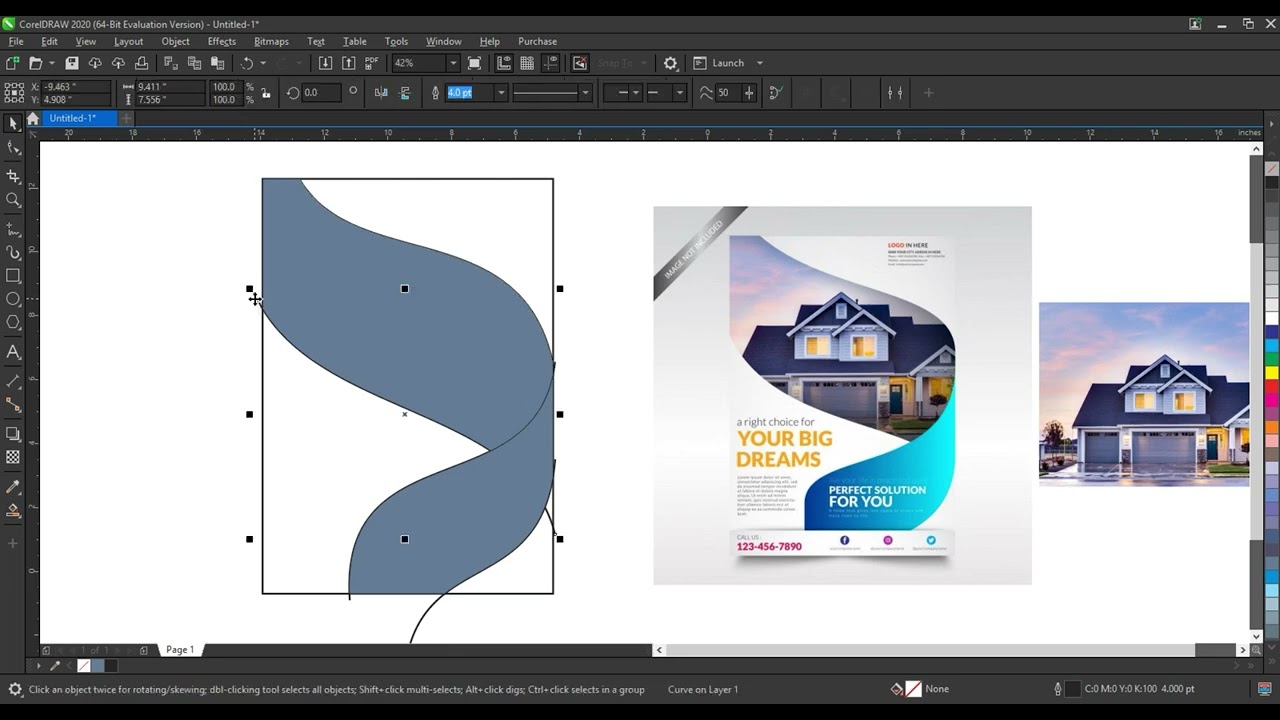Select the Text tool

pos(13,352)
